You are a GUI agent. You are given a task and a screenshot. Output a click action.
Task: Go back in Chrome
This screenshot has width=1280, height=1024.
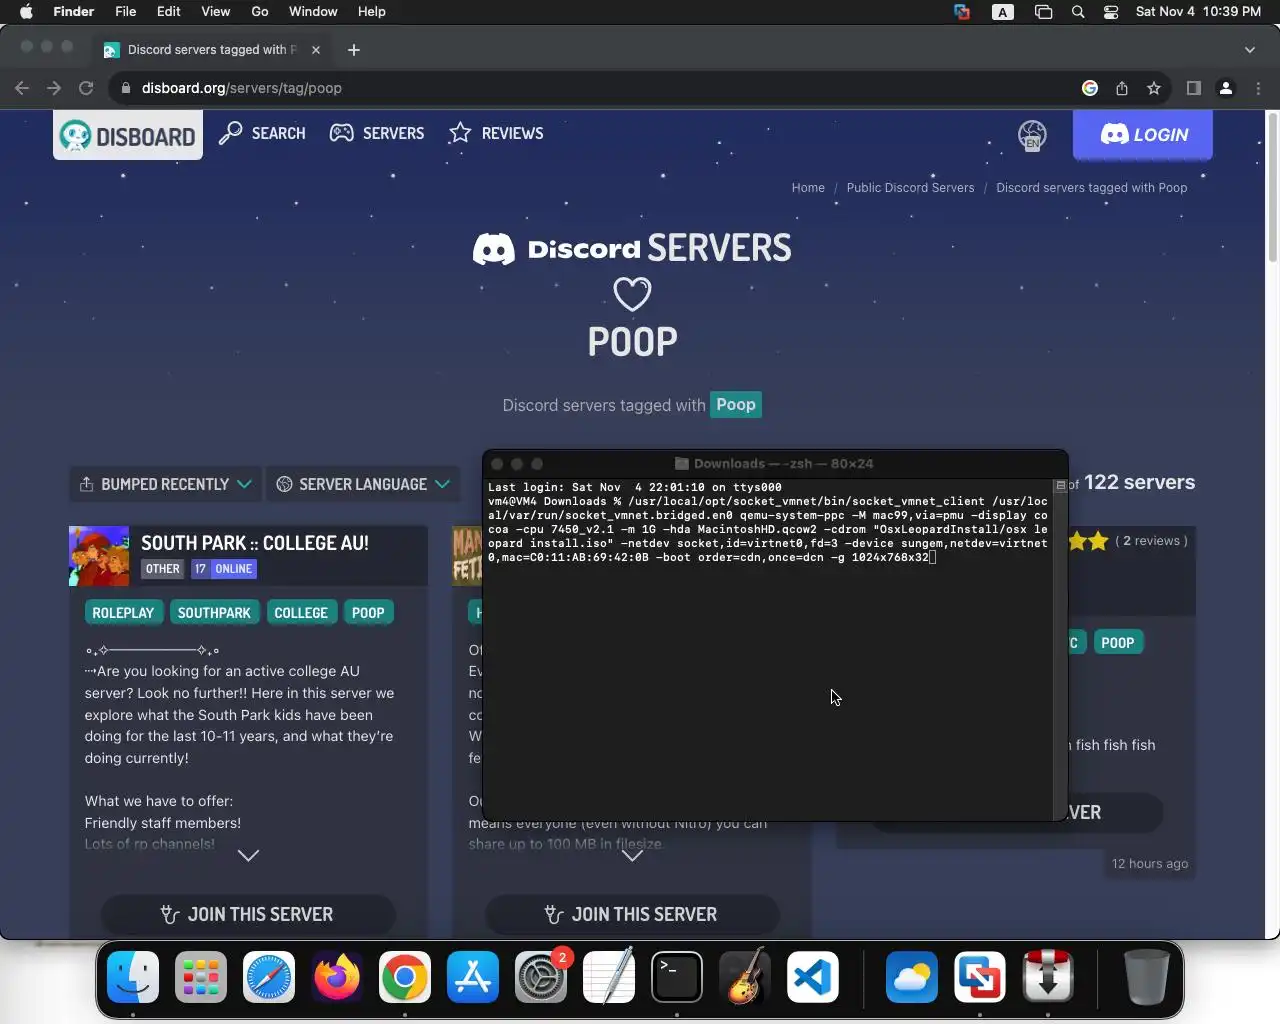(x=22, y=88)
